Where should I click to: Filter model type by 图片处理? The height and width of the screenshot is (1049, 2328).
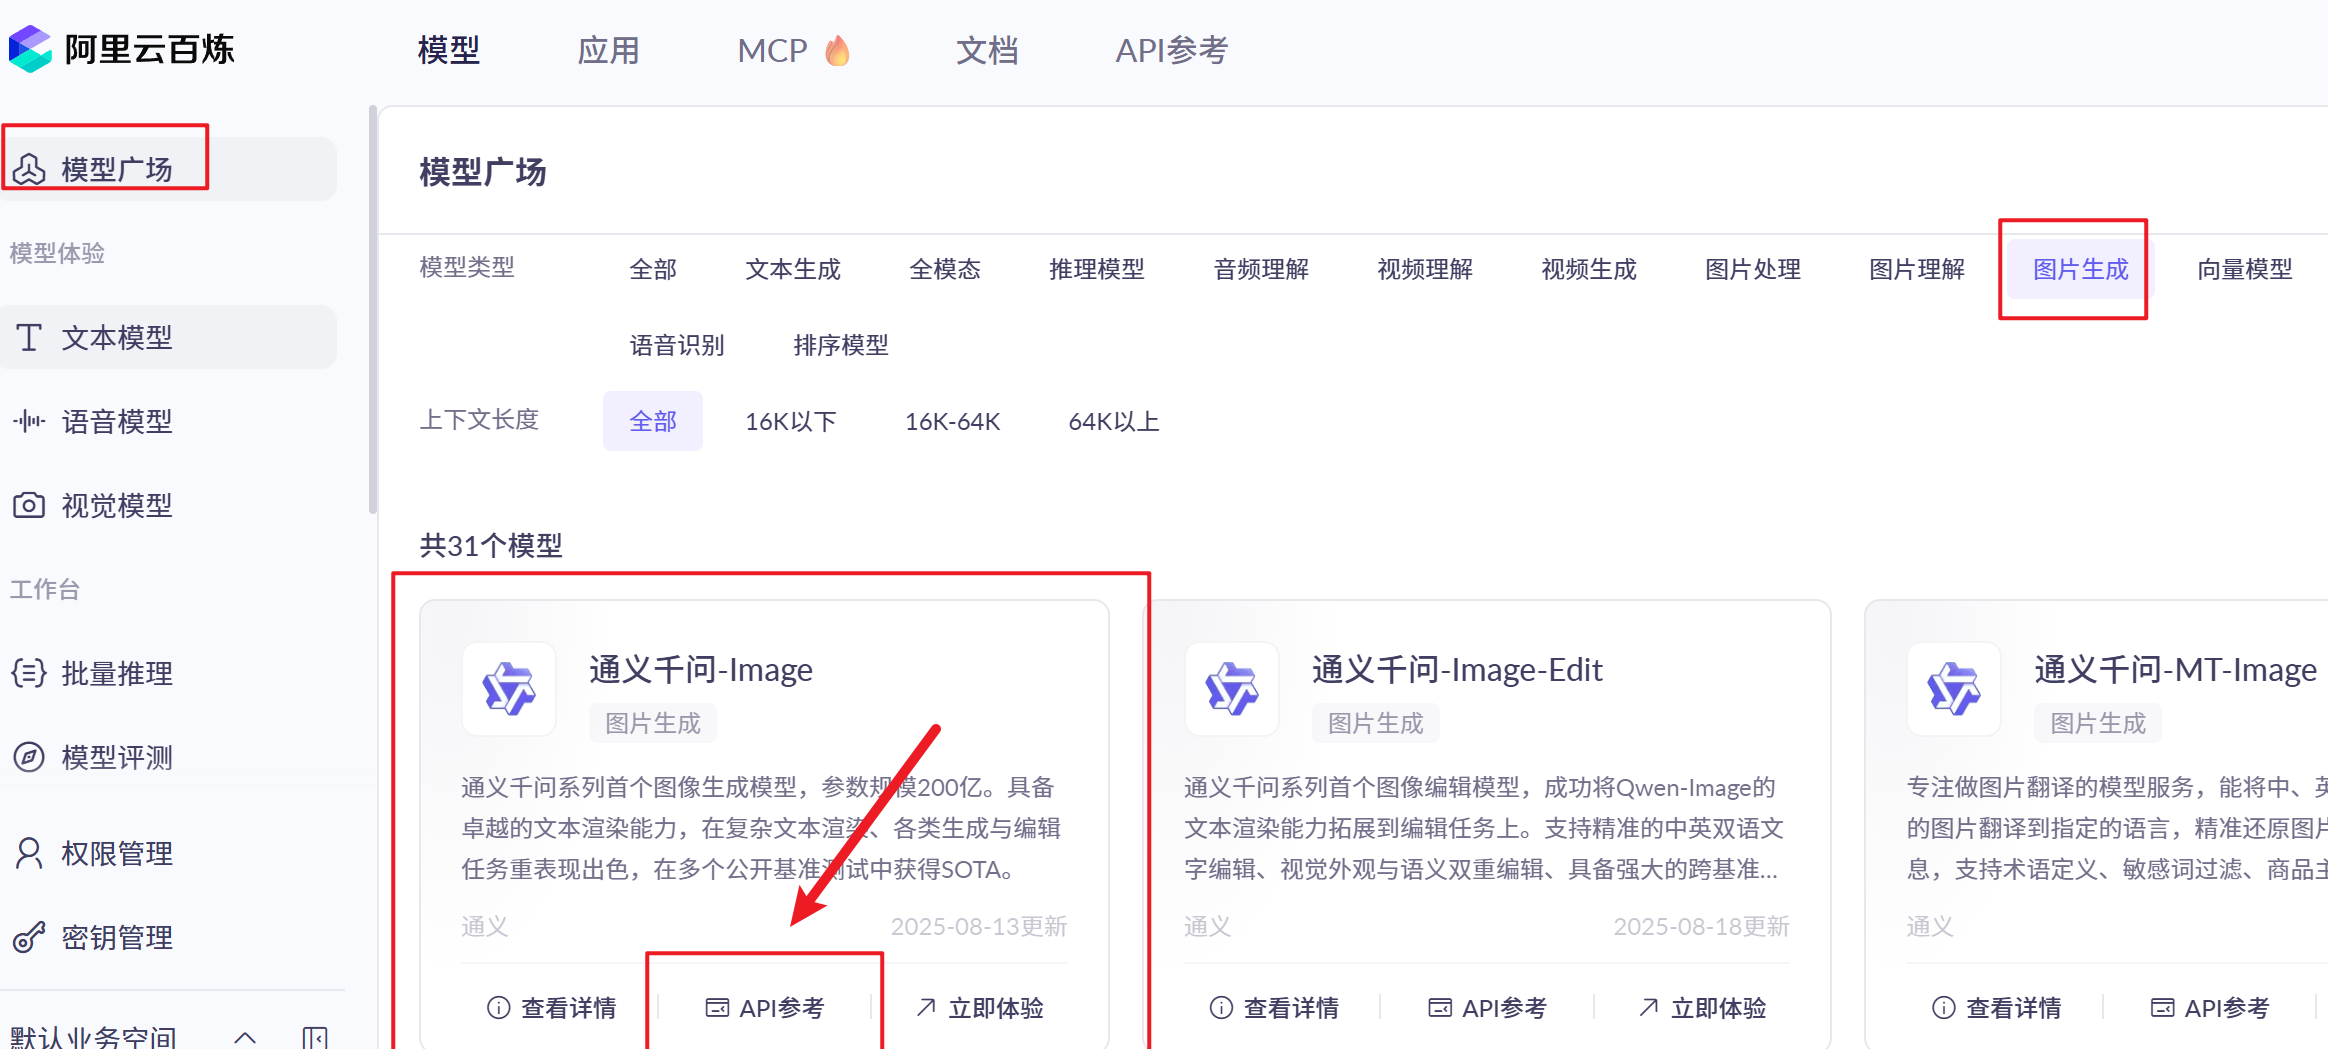coord(1753,269)
